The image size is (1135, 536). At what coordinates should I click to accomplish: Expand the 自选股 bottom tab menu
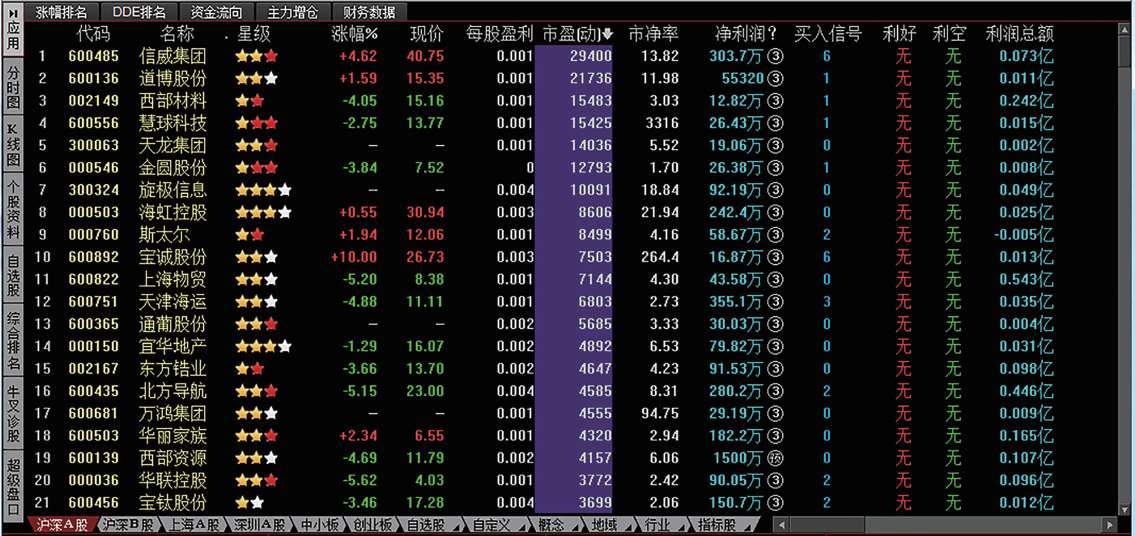pos(454,526)
